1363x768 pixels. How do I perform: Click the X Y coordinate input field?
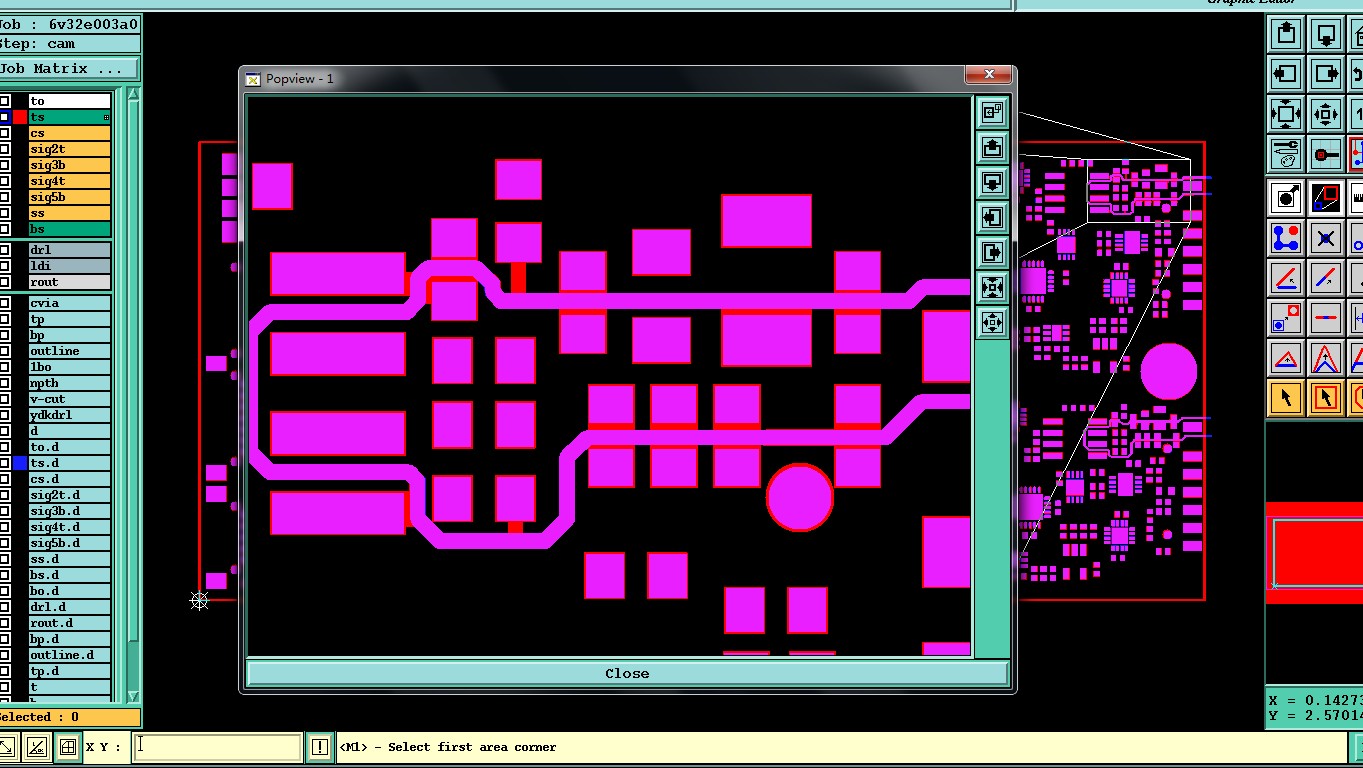218,747
